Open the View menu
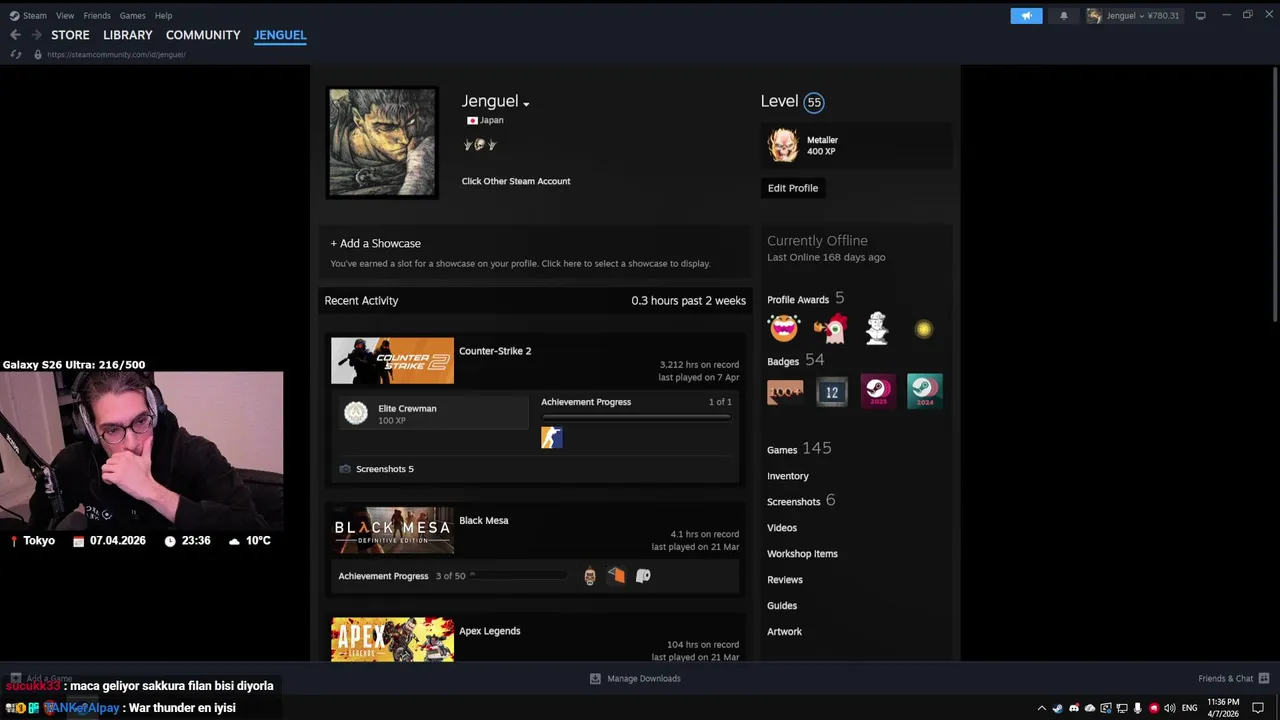 65,15
